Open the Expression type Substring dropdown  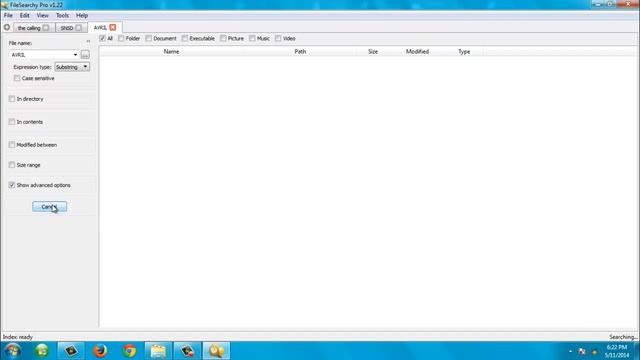pos(72,67)
